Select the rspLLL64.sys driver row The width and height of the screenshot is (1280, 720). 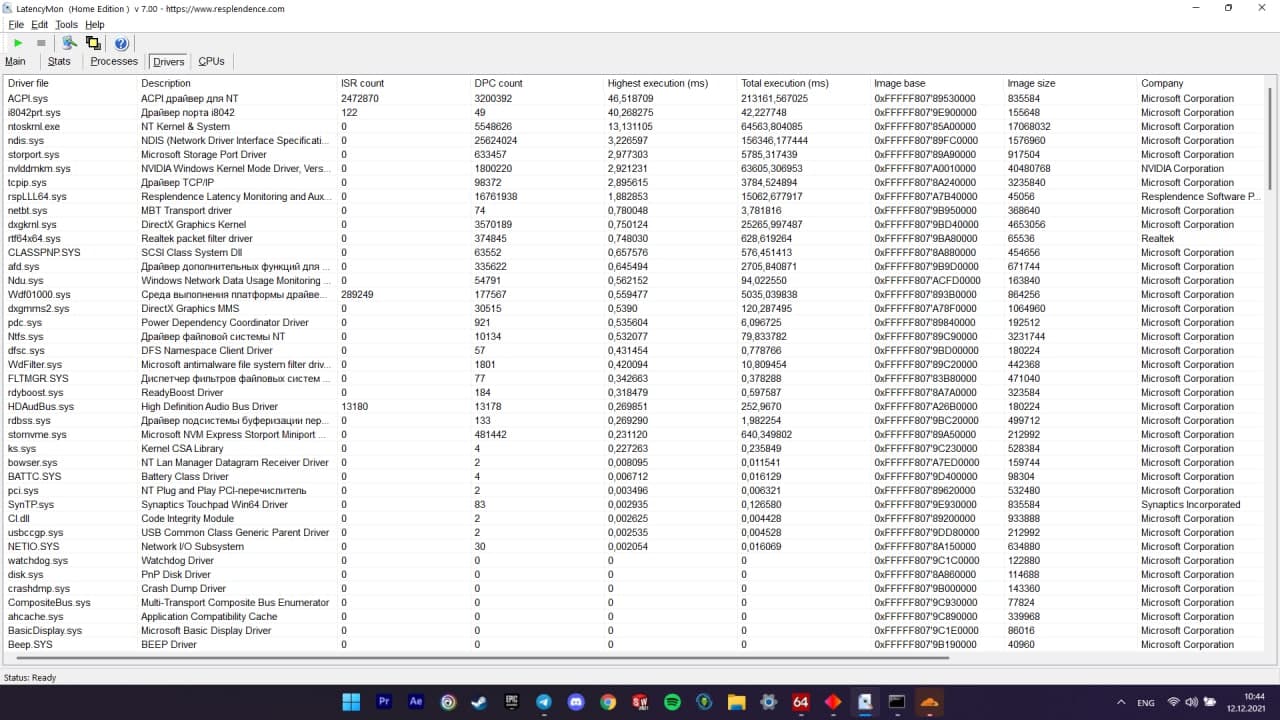click(635, 197)
